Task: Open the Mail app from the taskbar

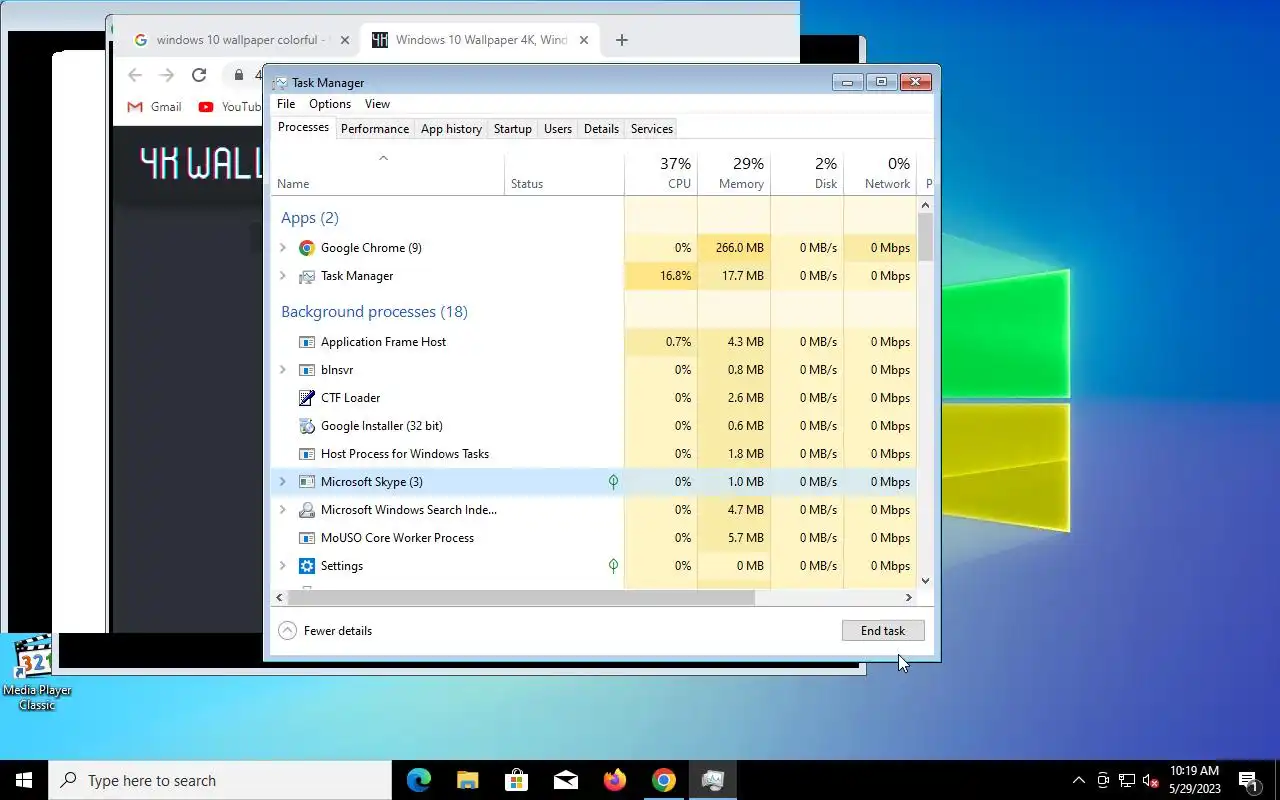Action: click(x=565, y=780)
